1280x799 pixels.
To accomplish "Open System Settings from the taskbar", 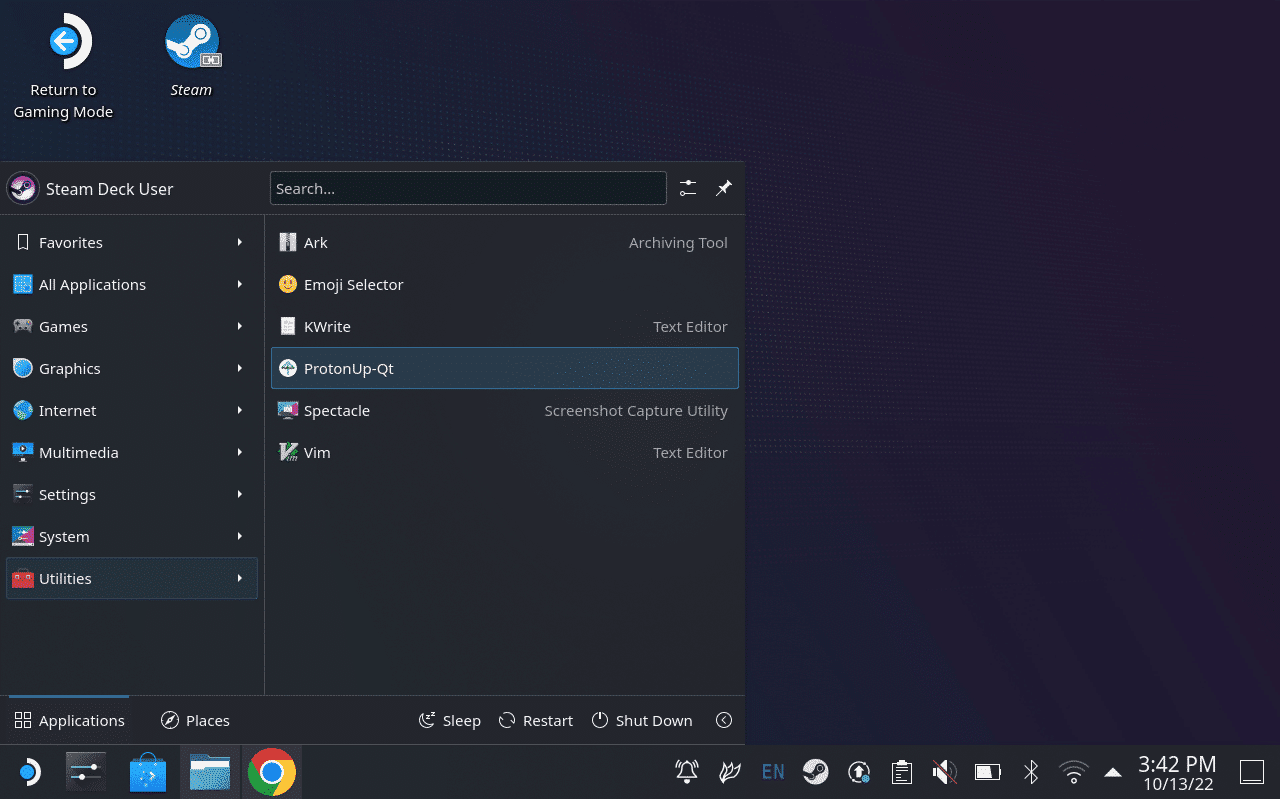I will pos(86,772).
